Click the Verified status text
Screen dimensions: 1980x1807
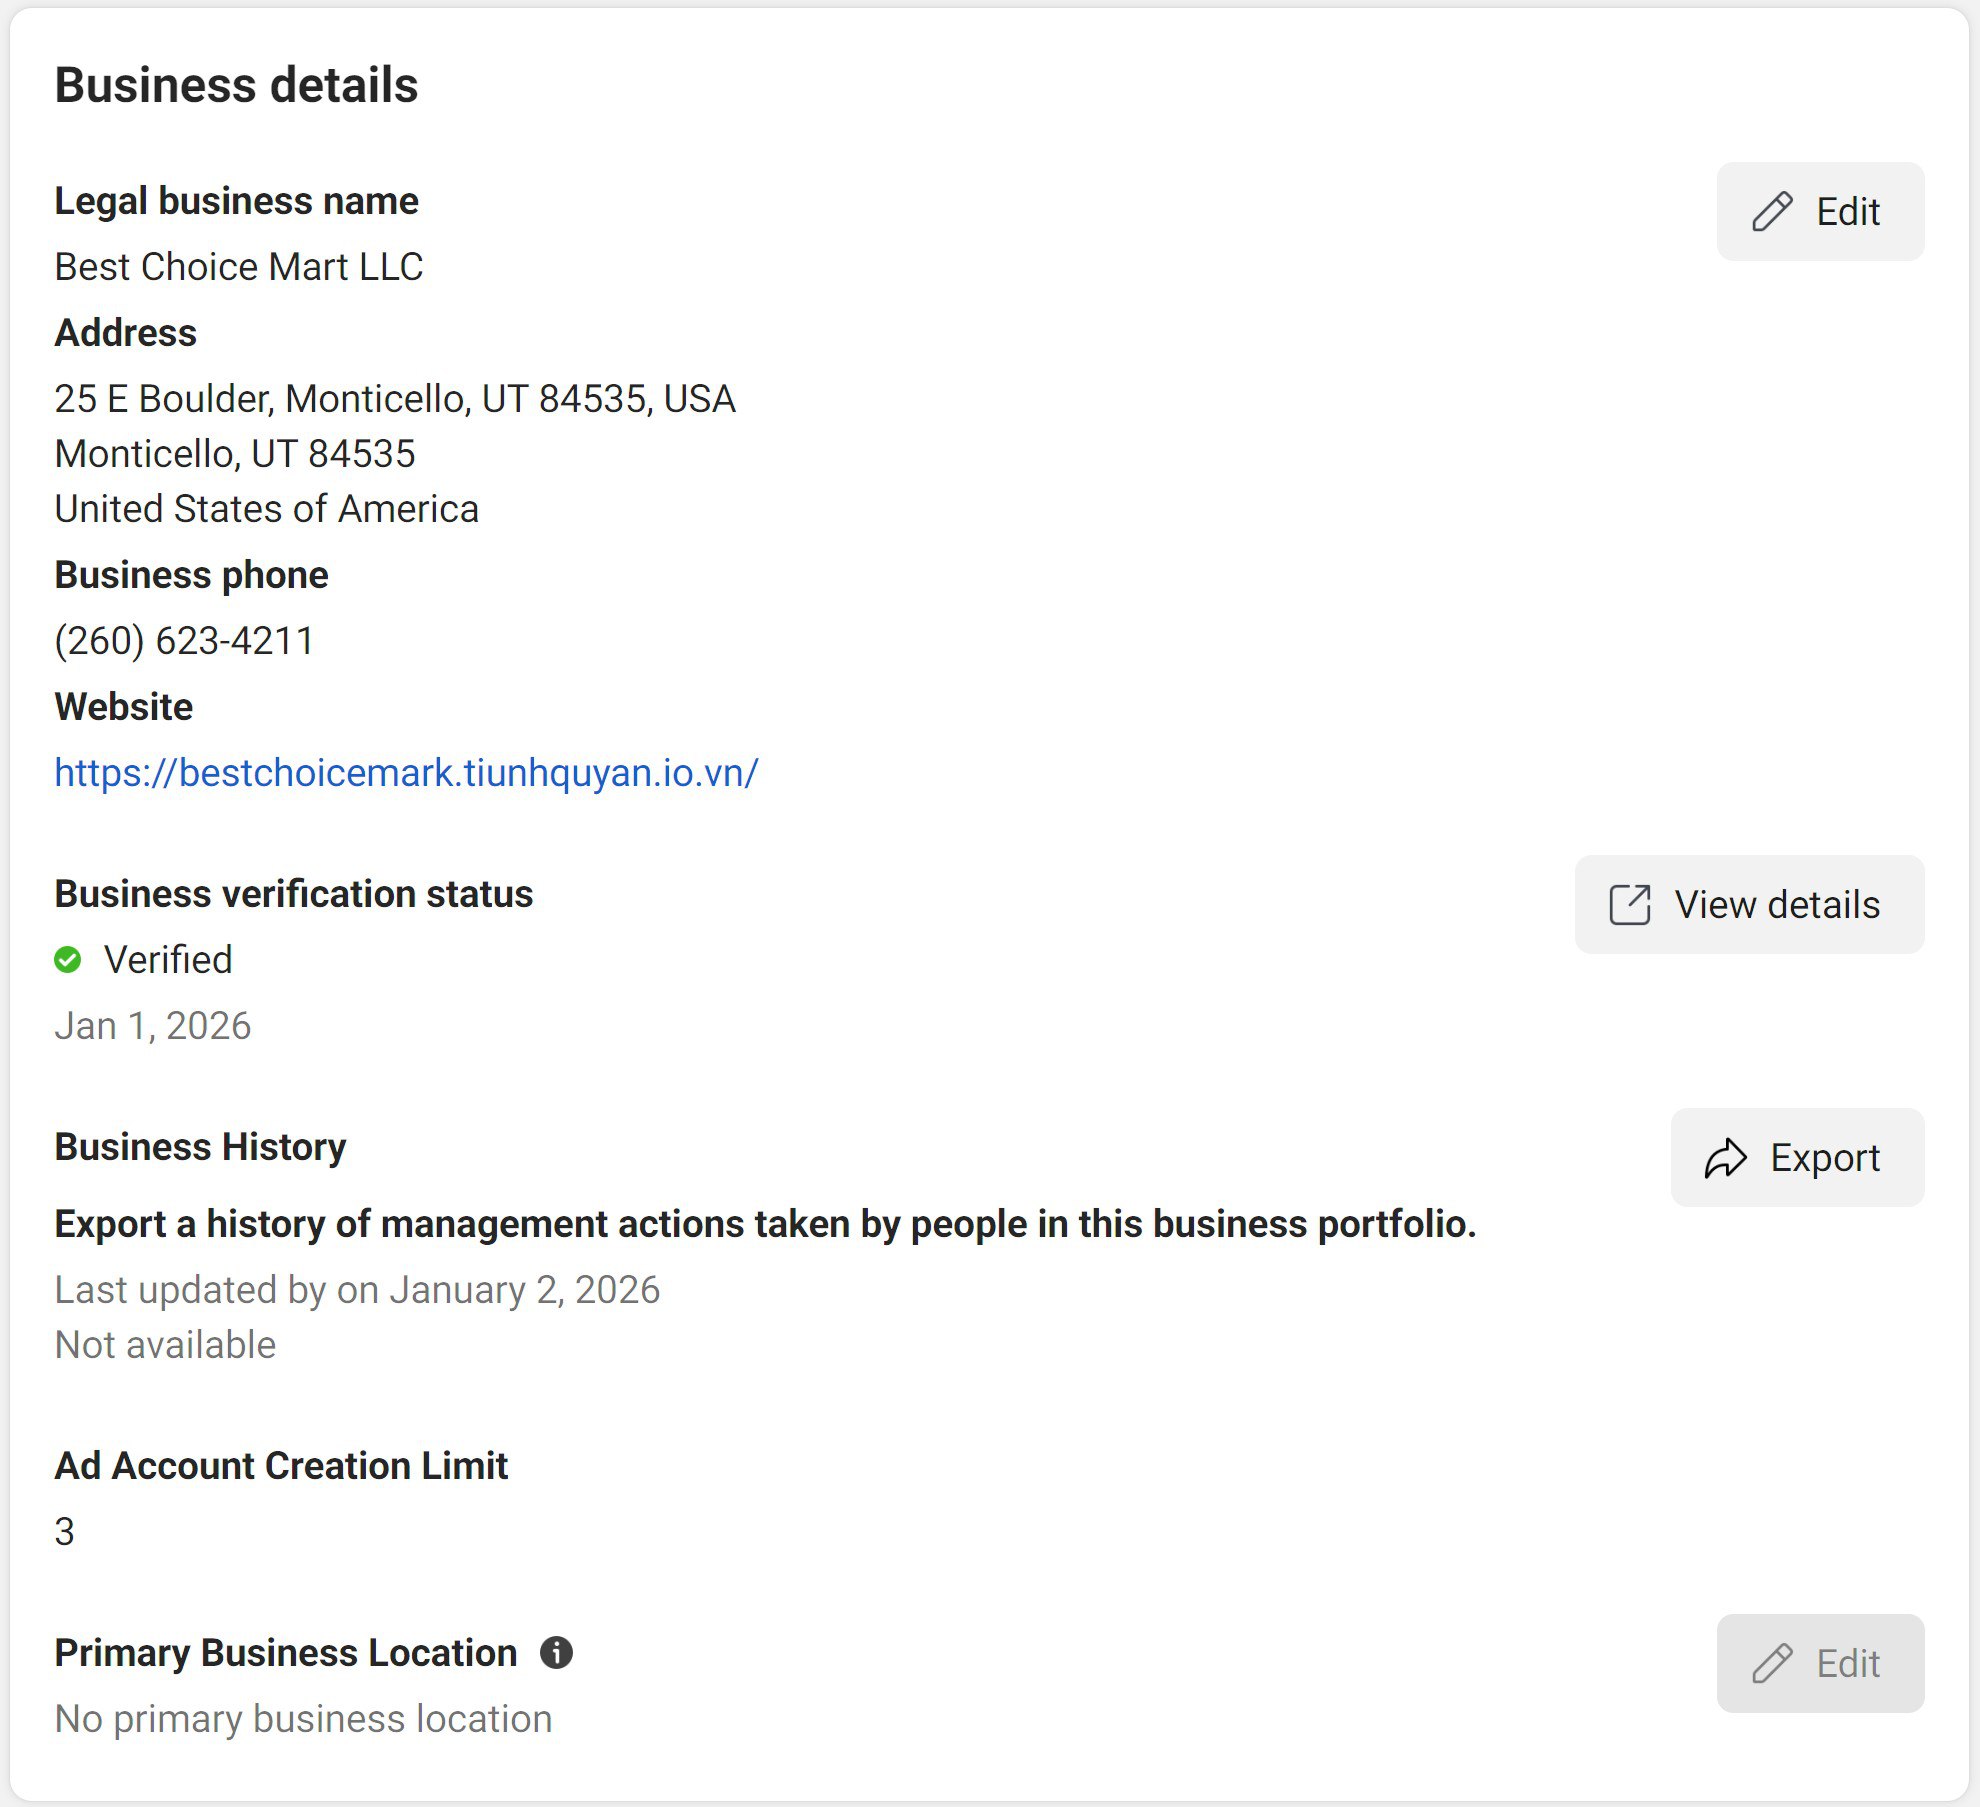point(168,960)
